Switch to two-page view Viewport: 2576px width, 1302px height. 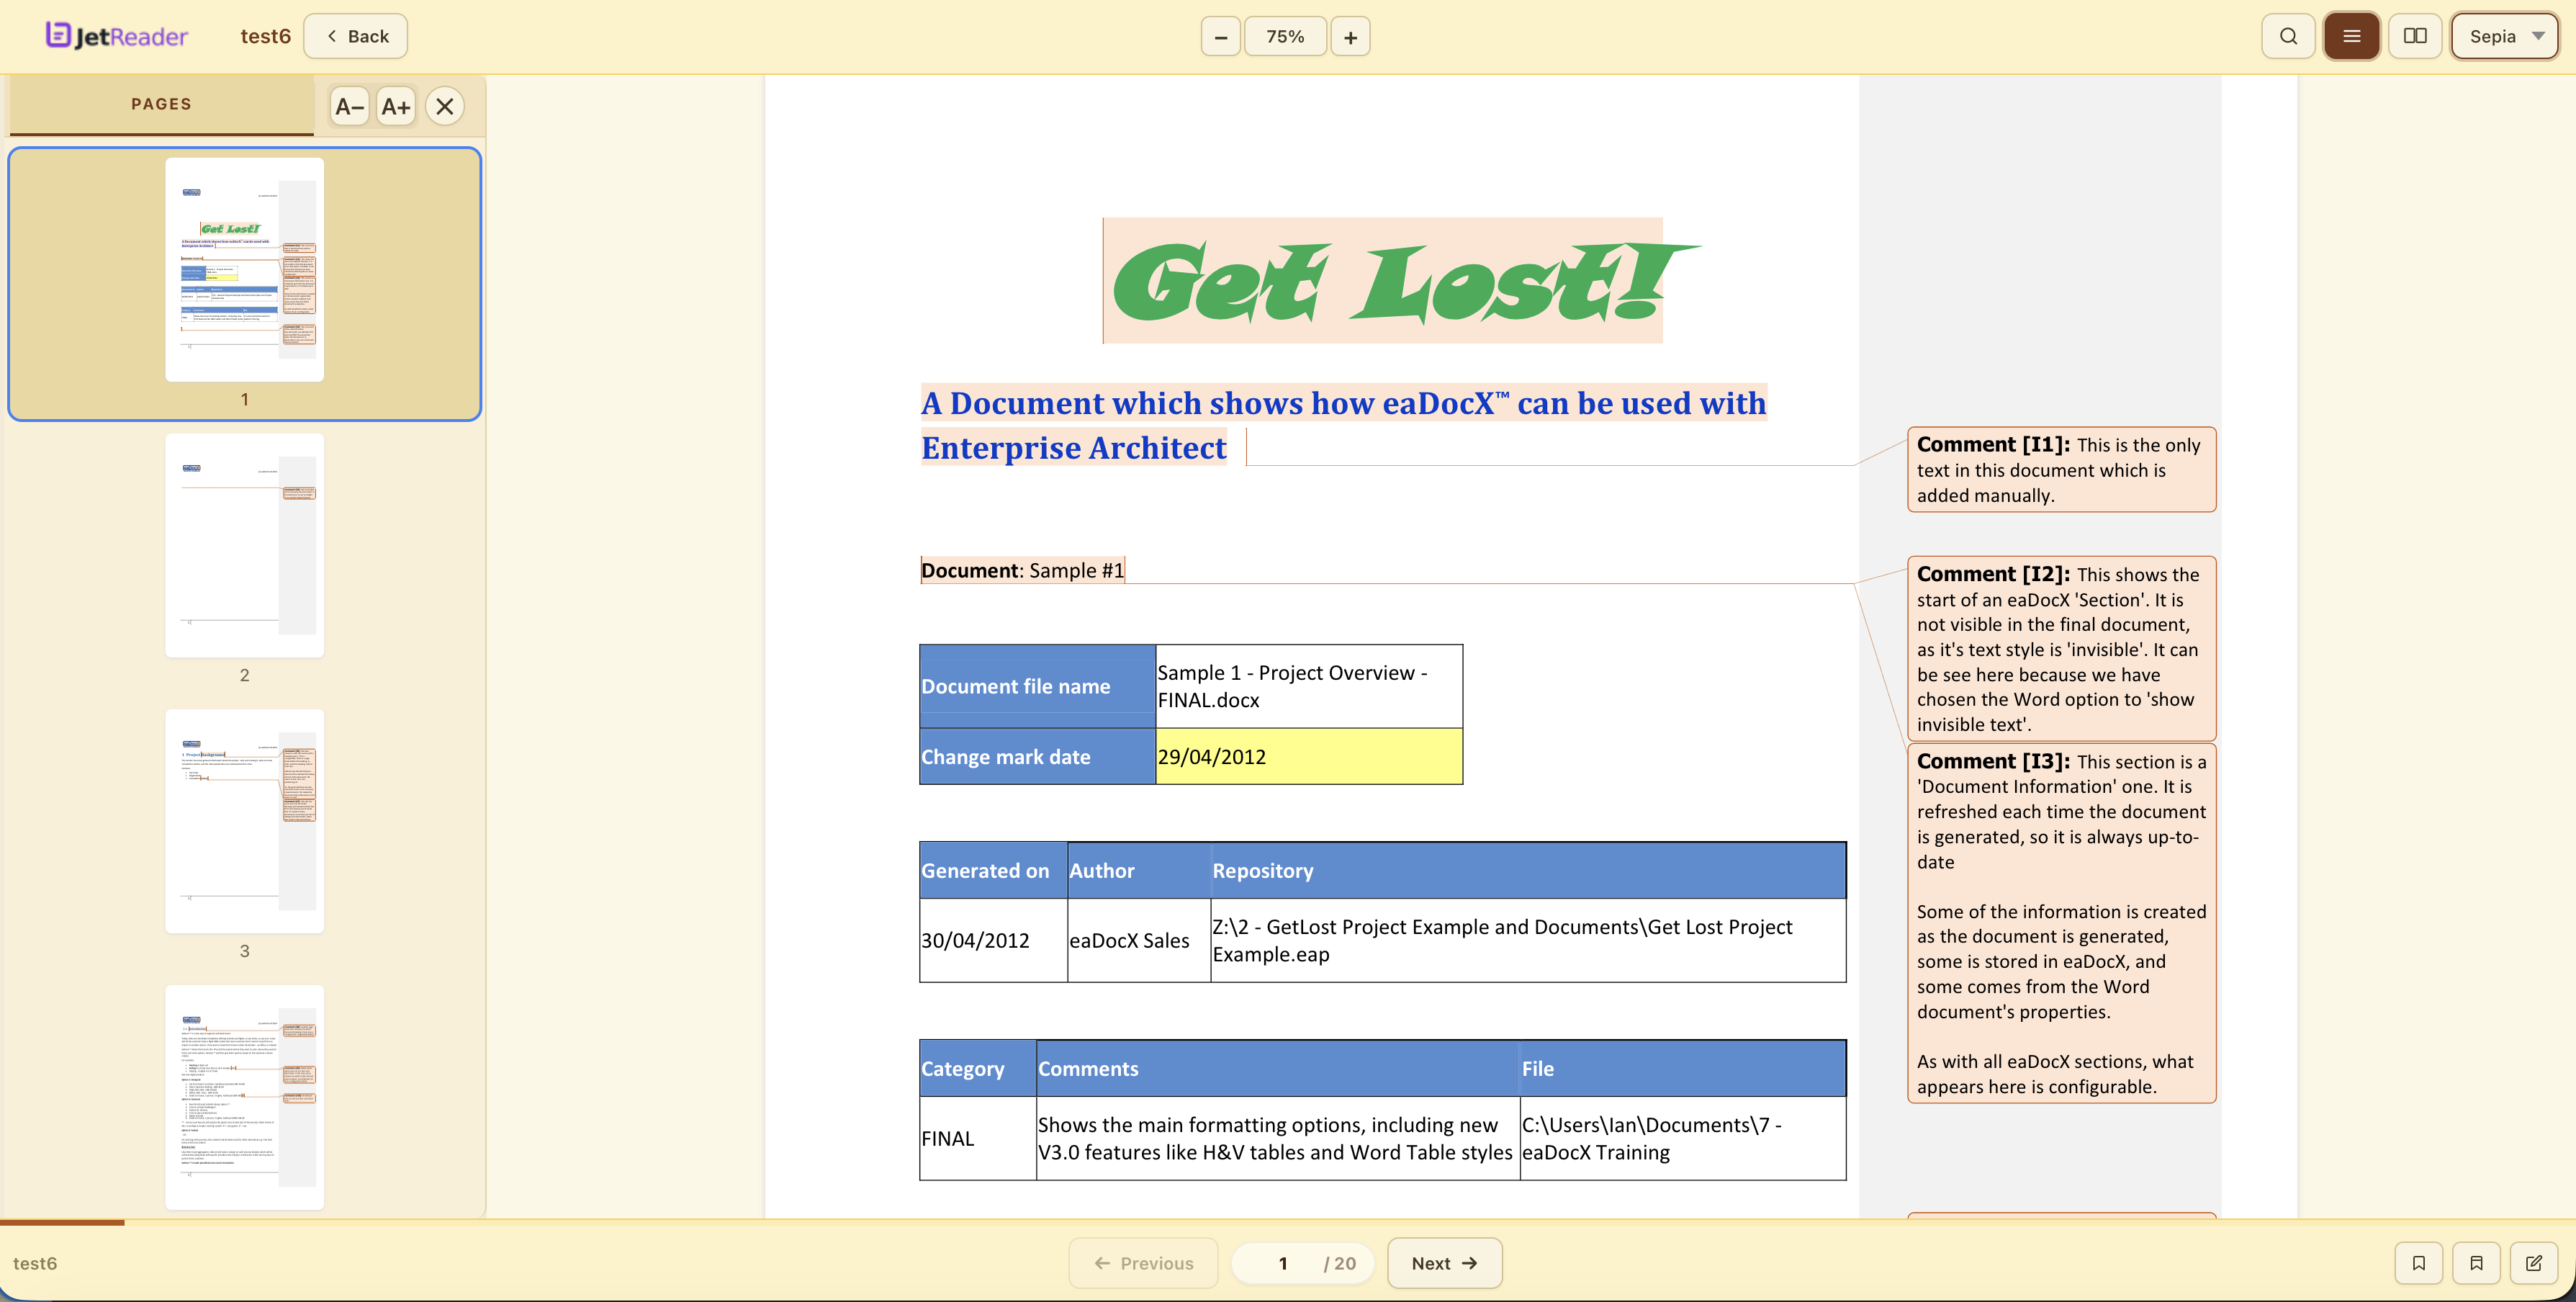coord(2415,36)
